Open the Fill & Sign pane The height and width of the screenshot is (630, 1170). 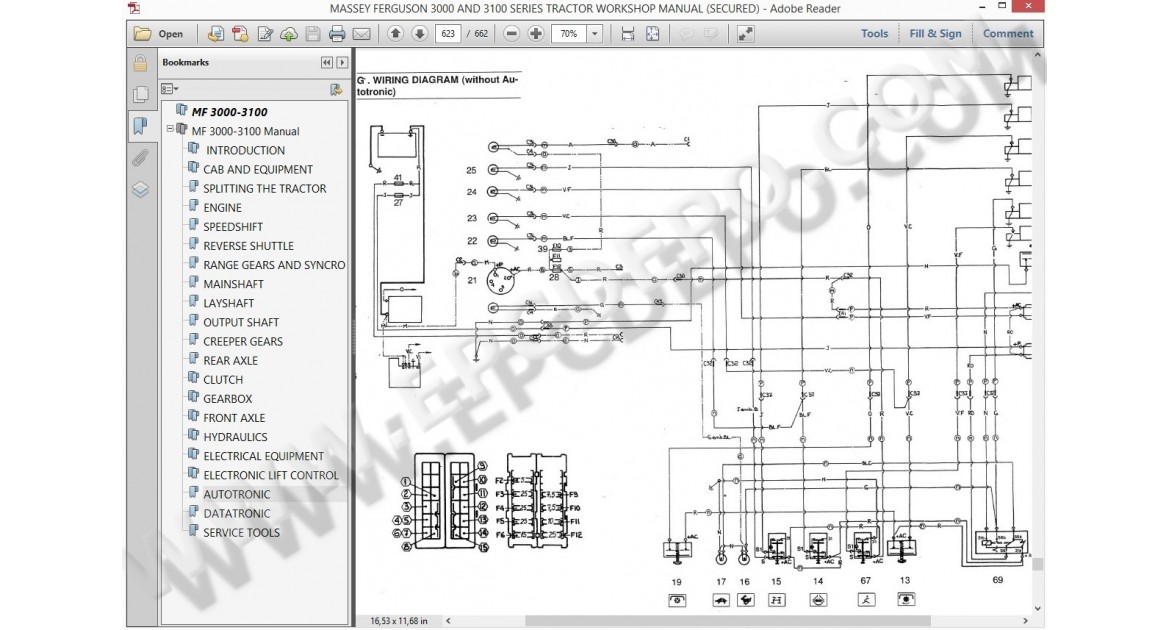pyautogui.click(x=935, y=34)
